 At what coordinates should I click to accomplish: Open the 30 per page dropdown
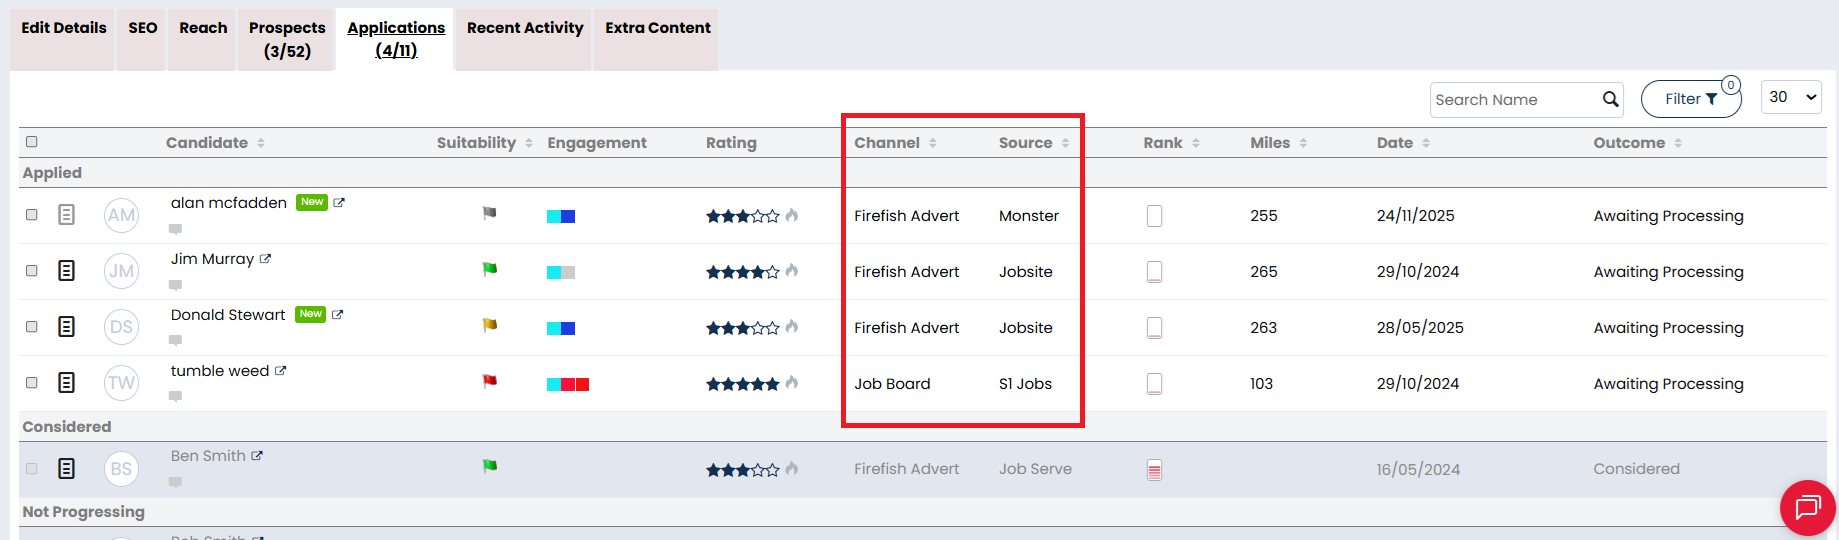1790,97
